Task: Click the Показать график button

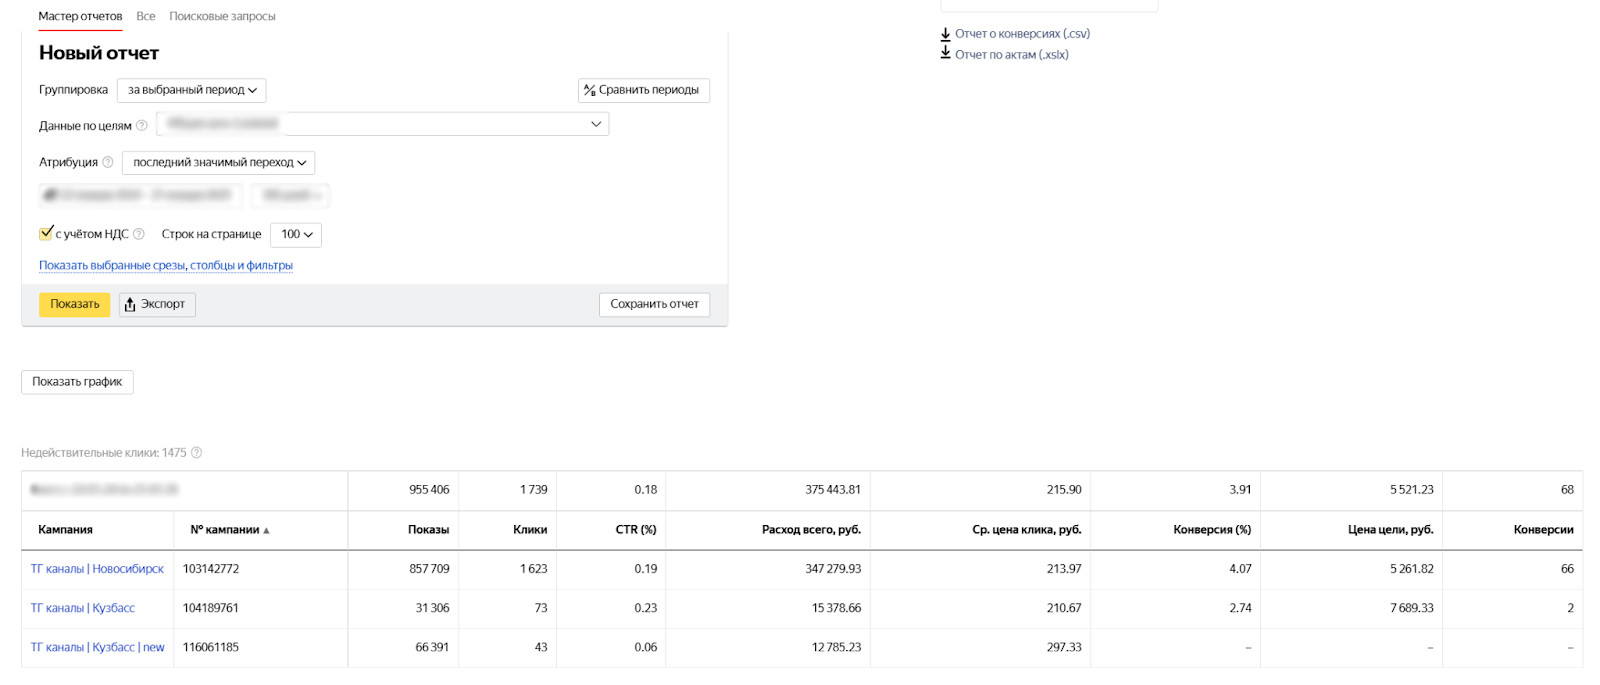Action: tap(77, 382)
